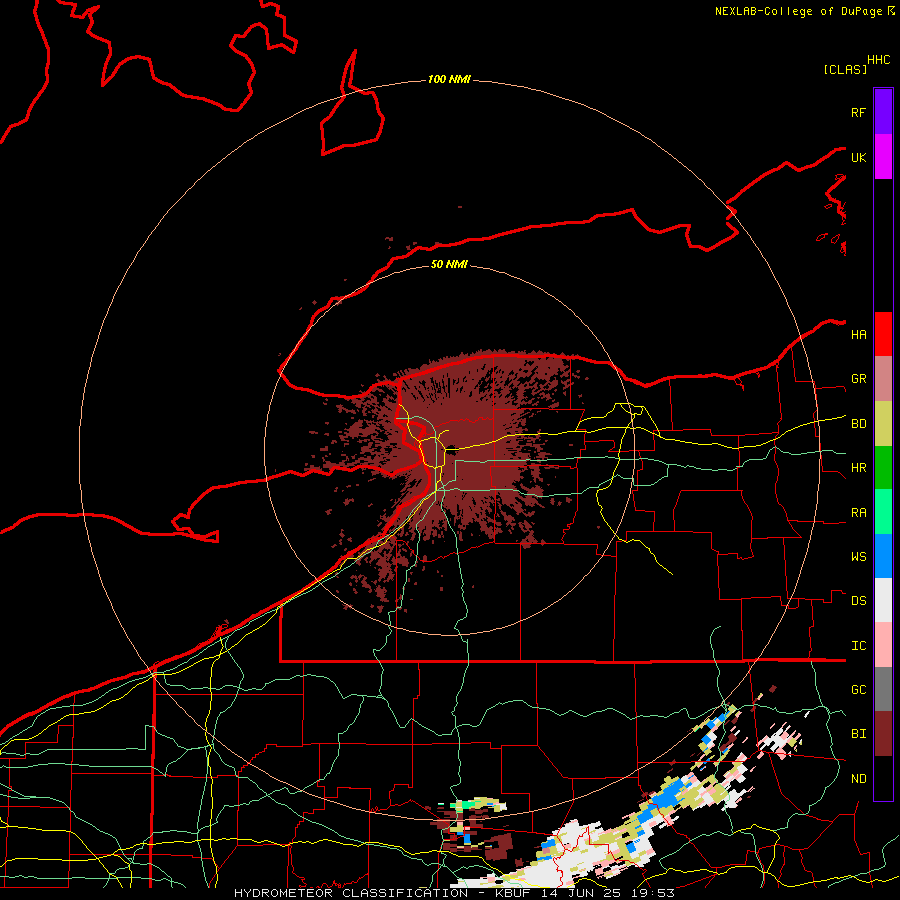Click the BD legend label
Image resolution: width=900 pixels, height=900 pixels.
[x=858, y=424]
